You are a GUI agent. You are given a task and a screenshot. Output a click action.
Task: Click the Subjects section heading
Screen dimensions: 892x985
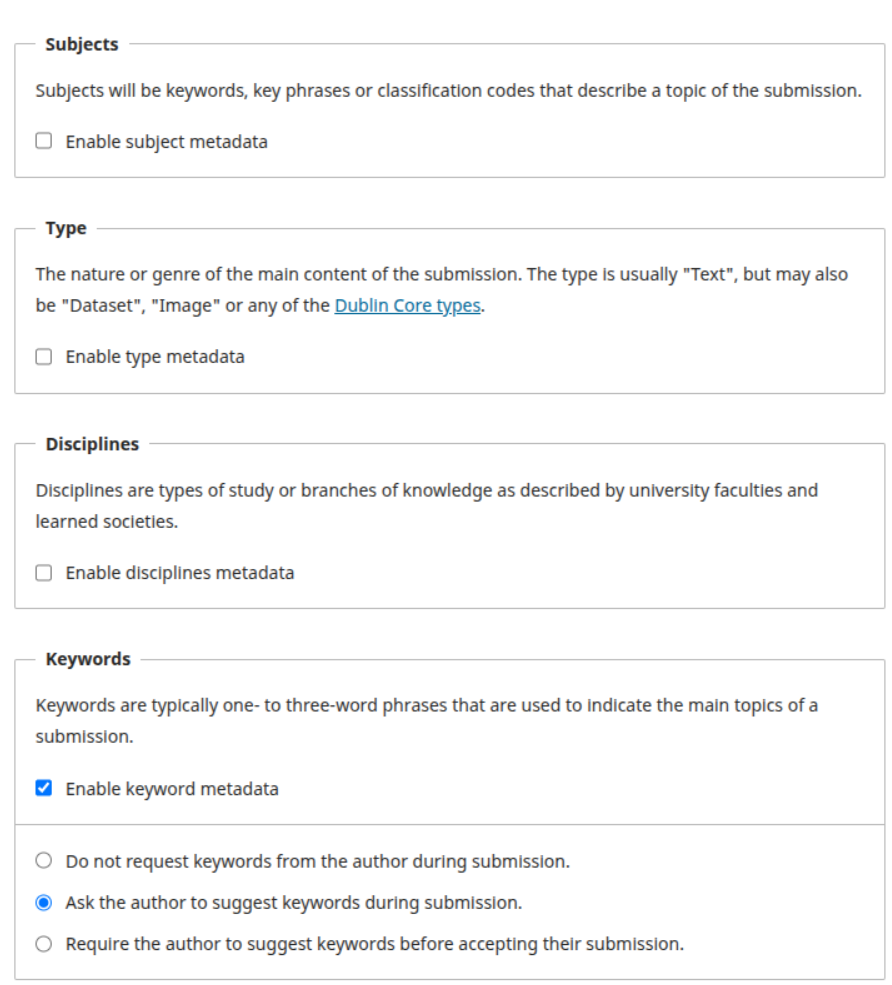(x=82, y=45)
